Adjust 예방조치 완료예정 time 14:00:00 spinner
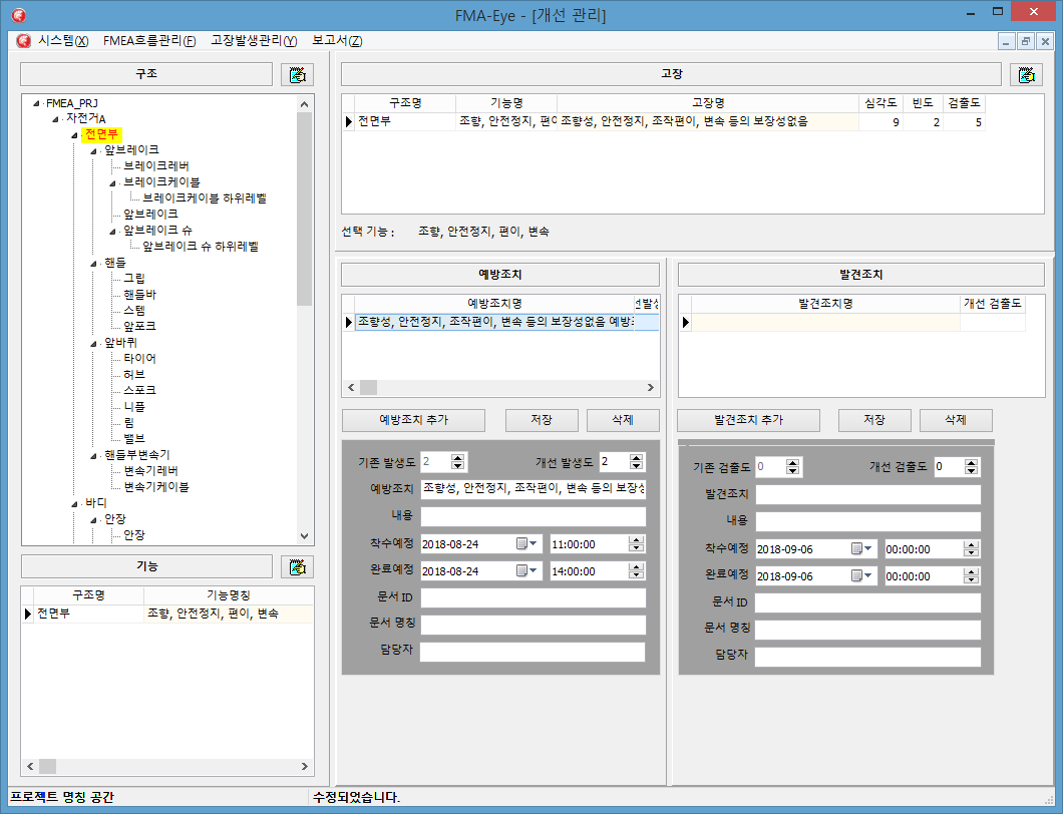1063x814 pixels. [x=636, y=571]
